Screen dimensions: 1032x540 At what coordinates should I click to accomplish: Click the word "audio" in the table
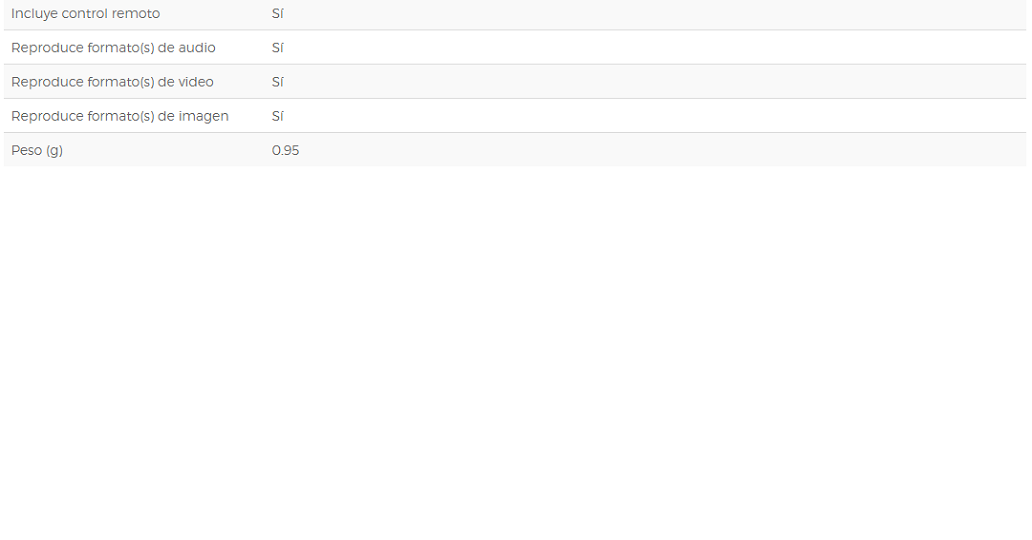click(x=197, y=47)
